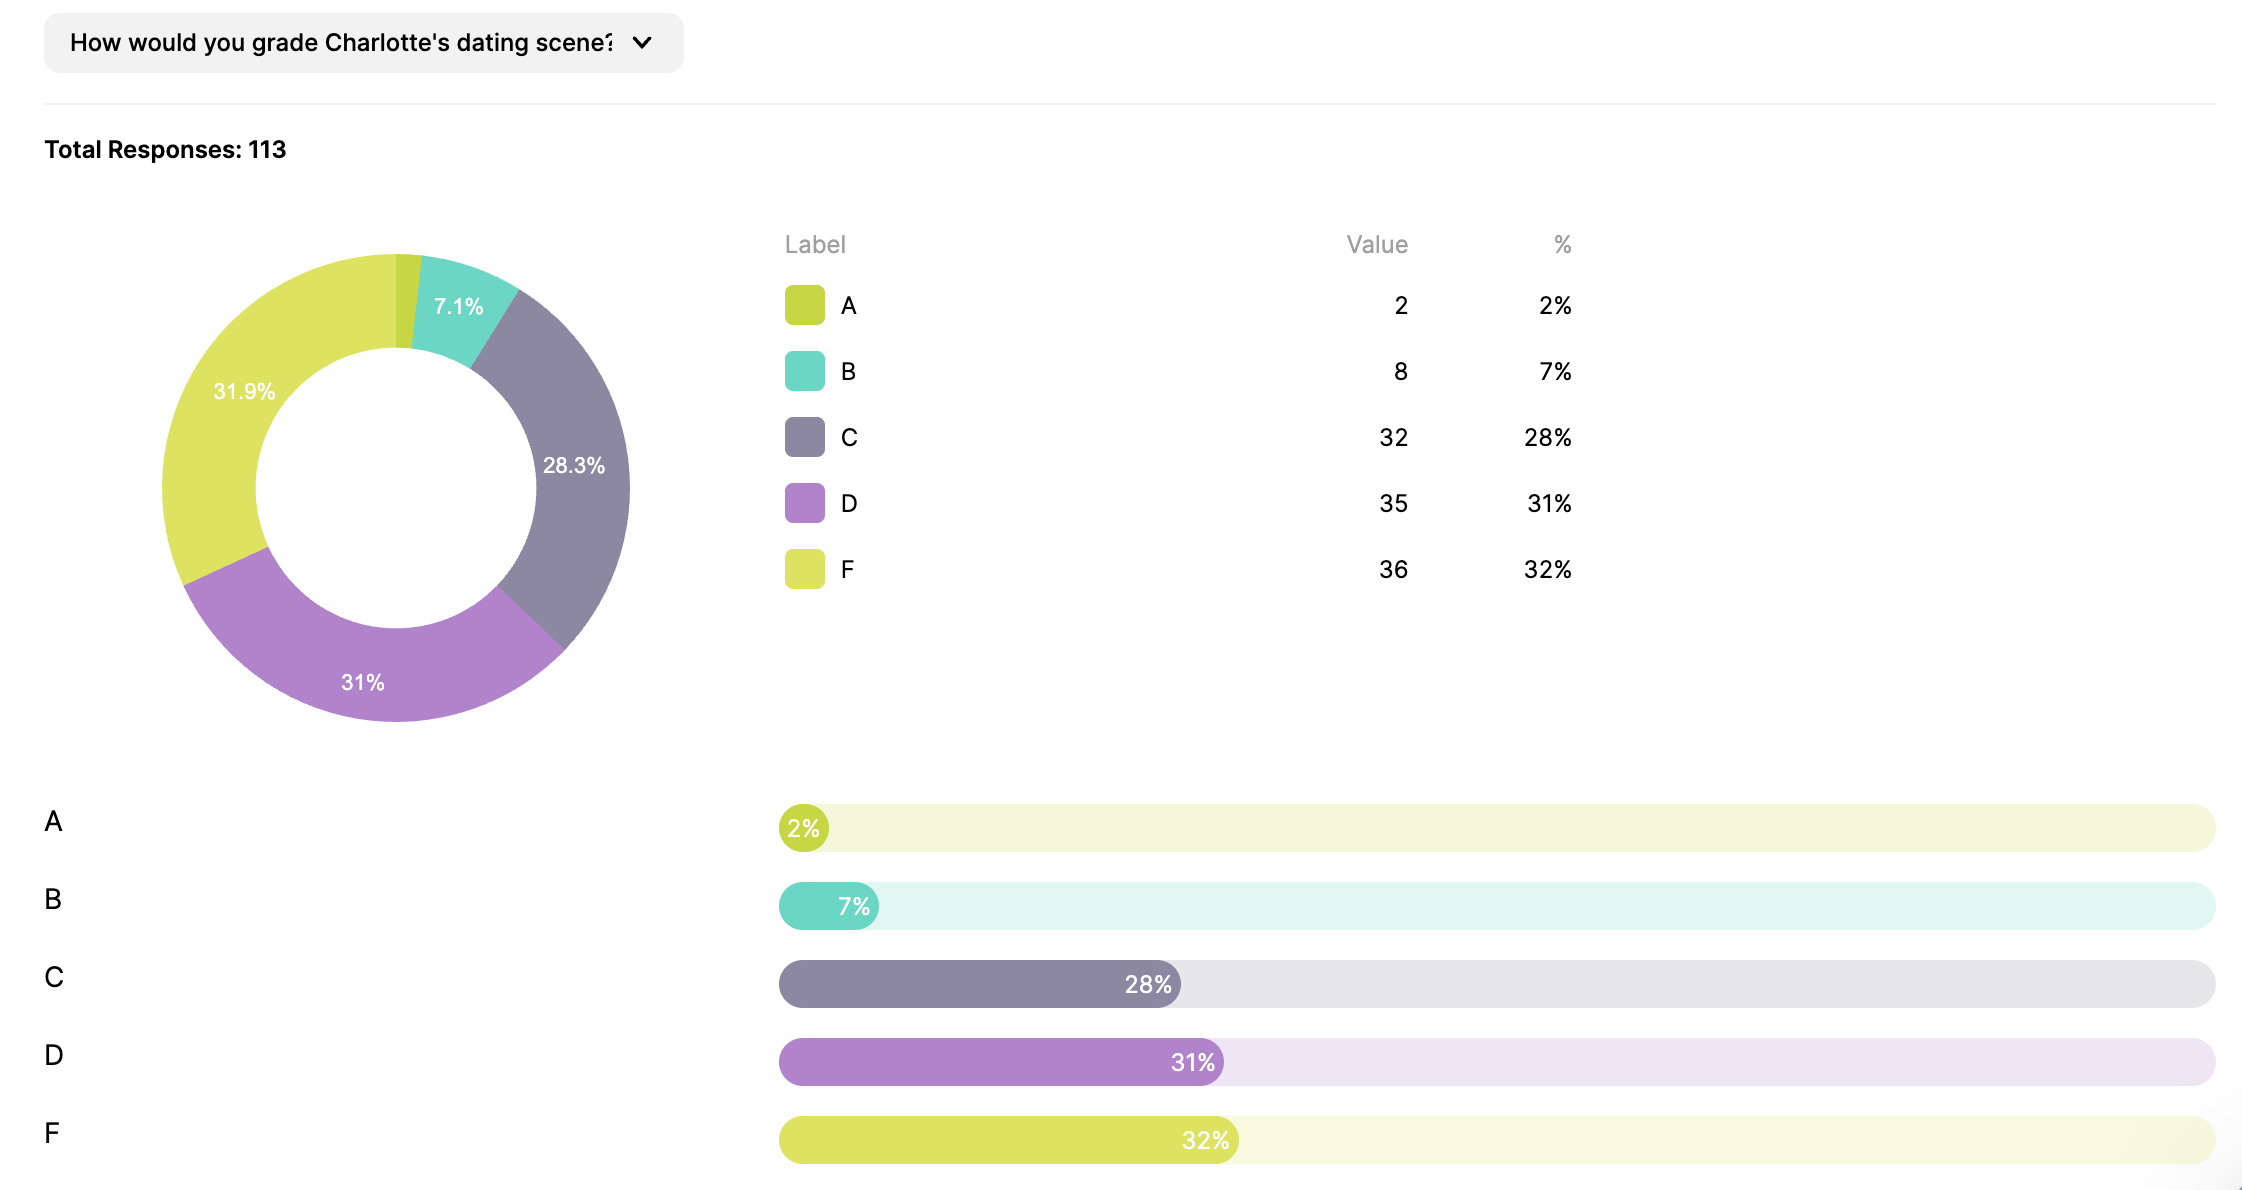This screenshot has width=2242, height=1190.
Task: Click the Label column header
Action: [x=815, y=244]
